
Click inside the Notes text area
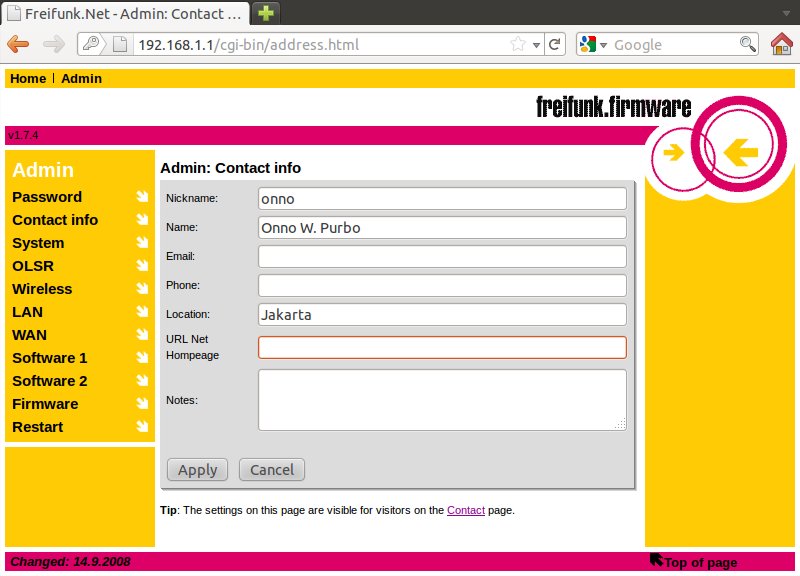[x=442, y=400]
